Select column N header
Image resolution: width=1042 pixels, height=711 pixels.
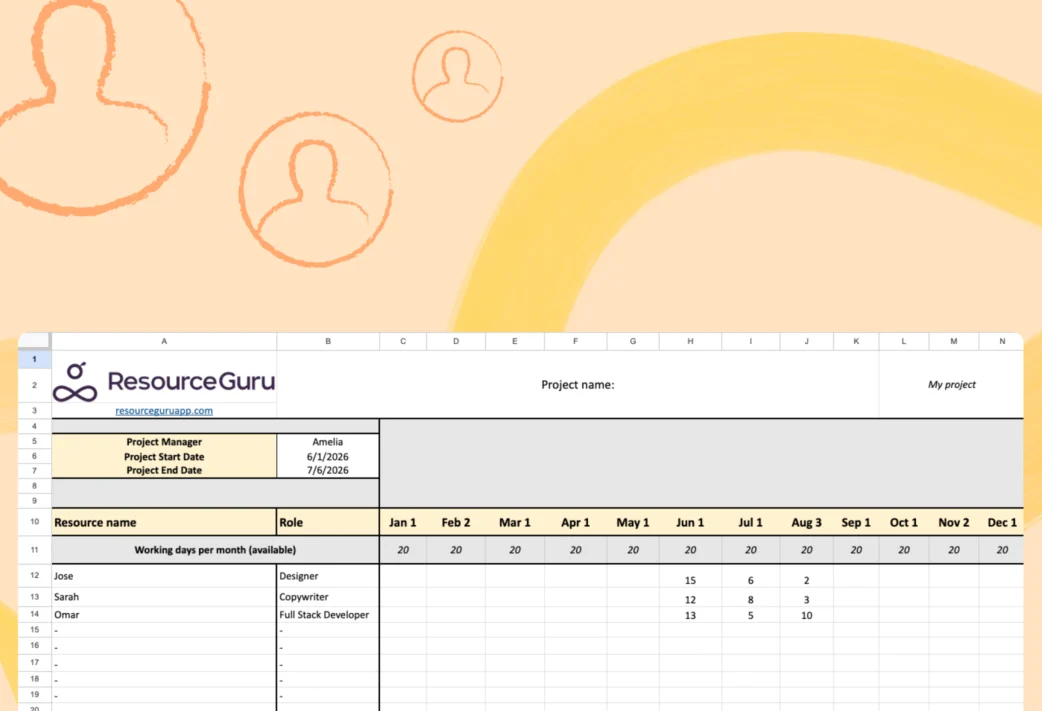1001,341
